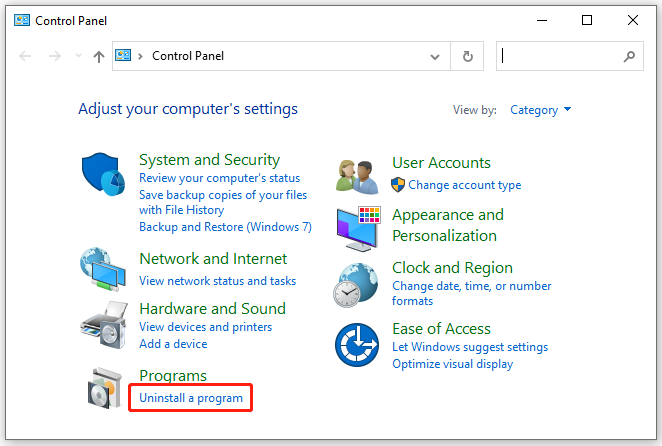662x446 pixels.
Task: Open the Ease of Access heading
Action: coord(441,329)
